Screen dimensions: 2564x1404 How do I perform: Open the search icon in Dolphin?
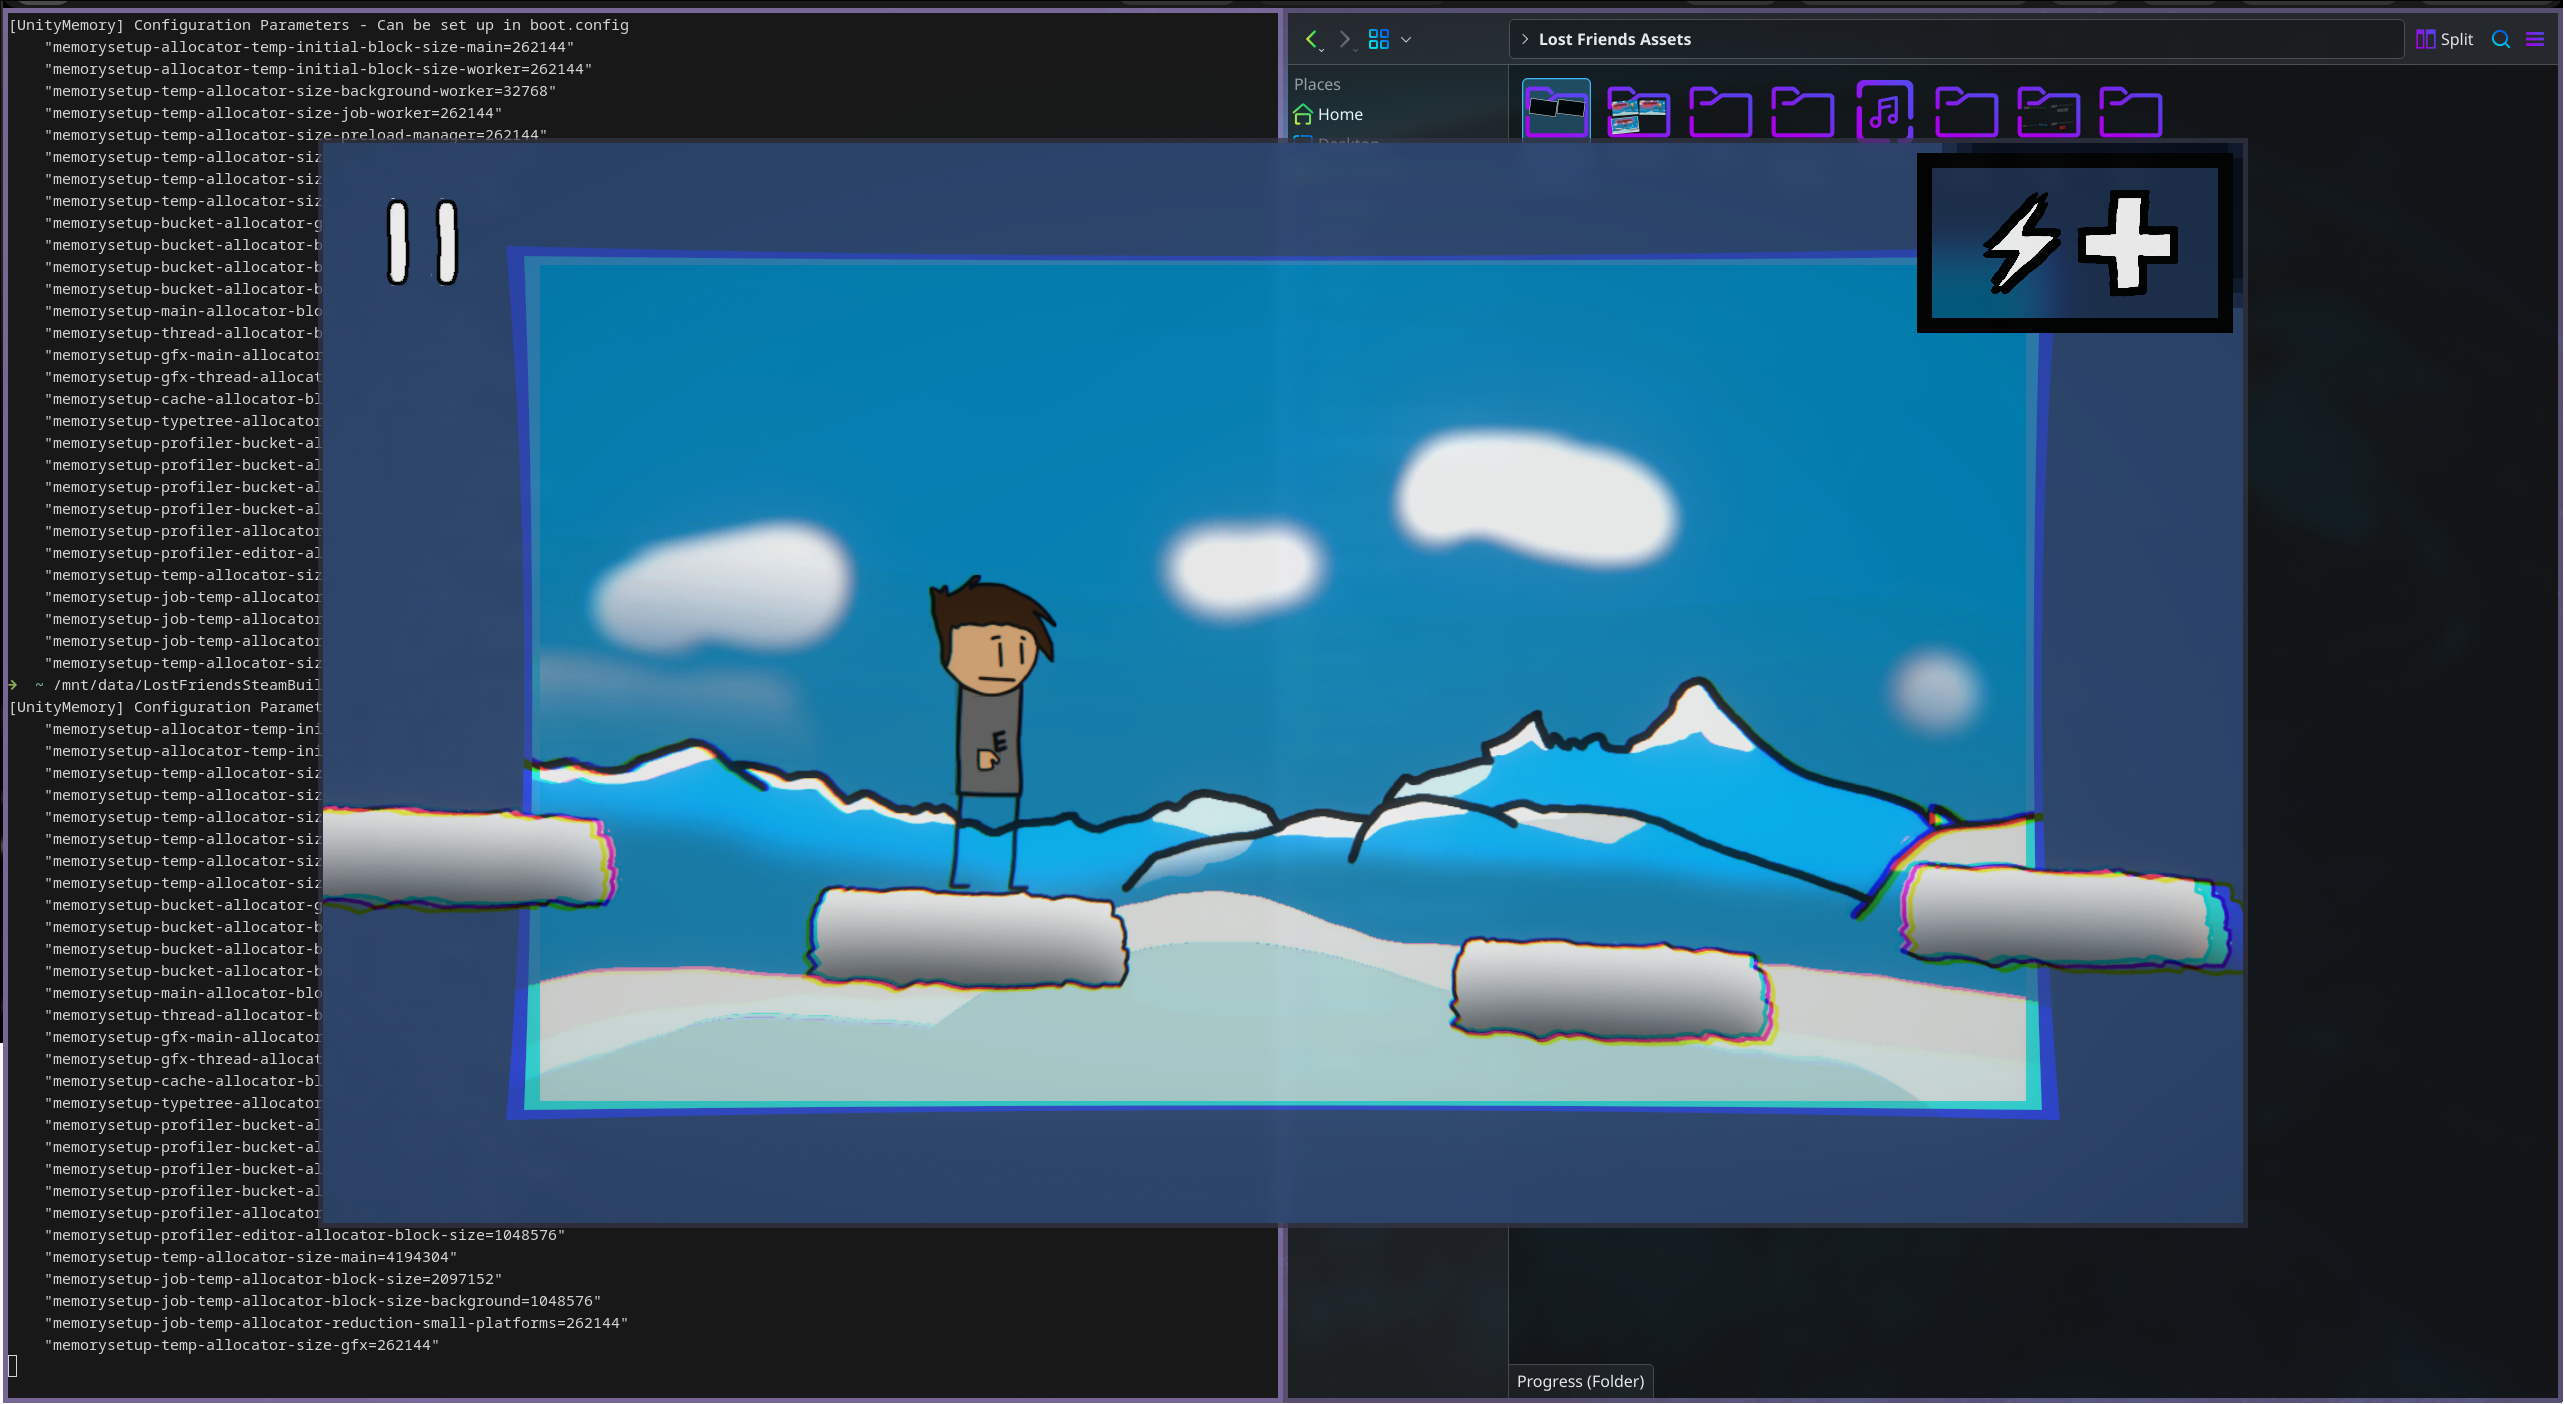pos(2501,39)
